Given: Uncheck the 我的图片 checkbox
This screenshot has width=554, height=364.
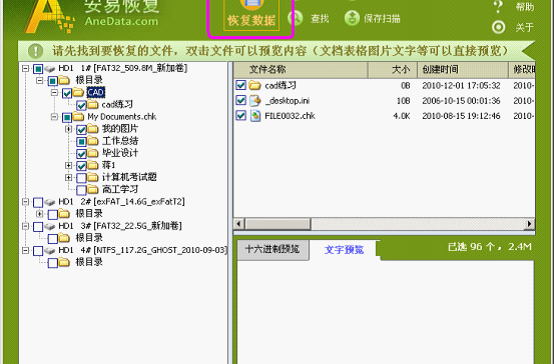Looking at the screenshot, I should click(x=81, y=129).
